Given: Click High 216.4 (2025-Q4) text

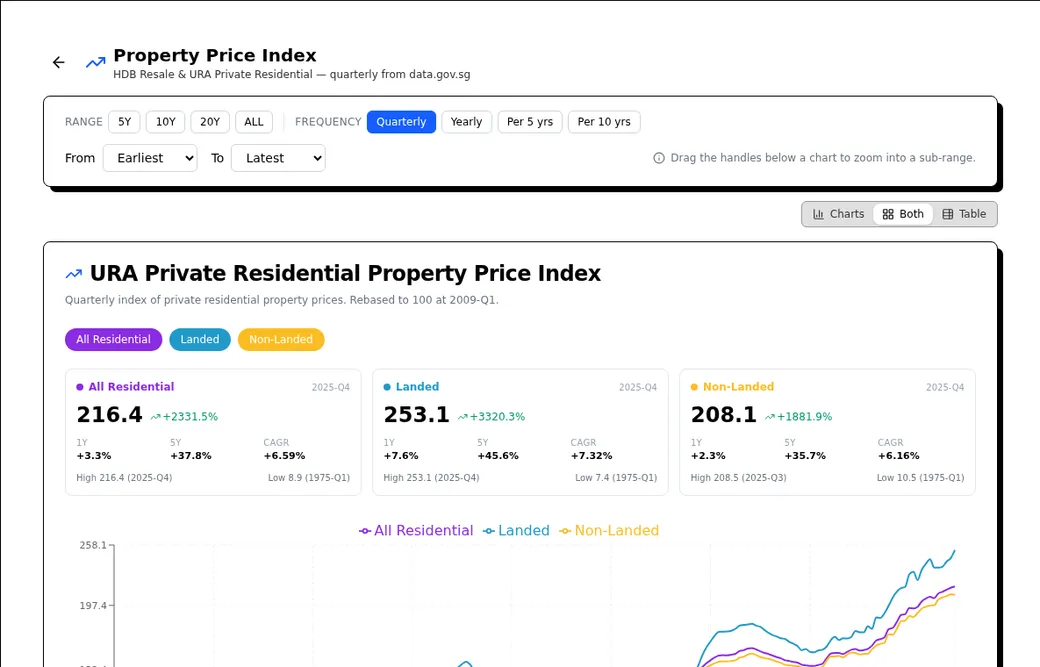Looking at the screenshot, I should click(124, 477).
